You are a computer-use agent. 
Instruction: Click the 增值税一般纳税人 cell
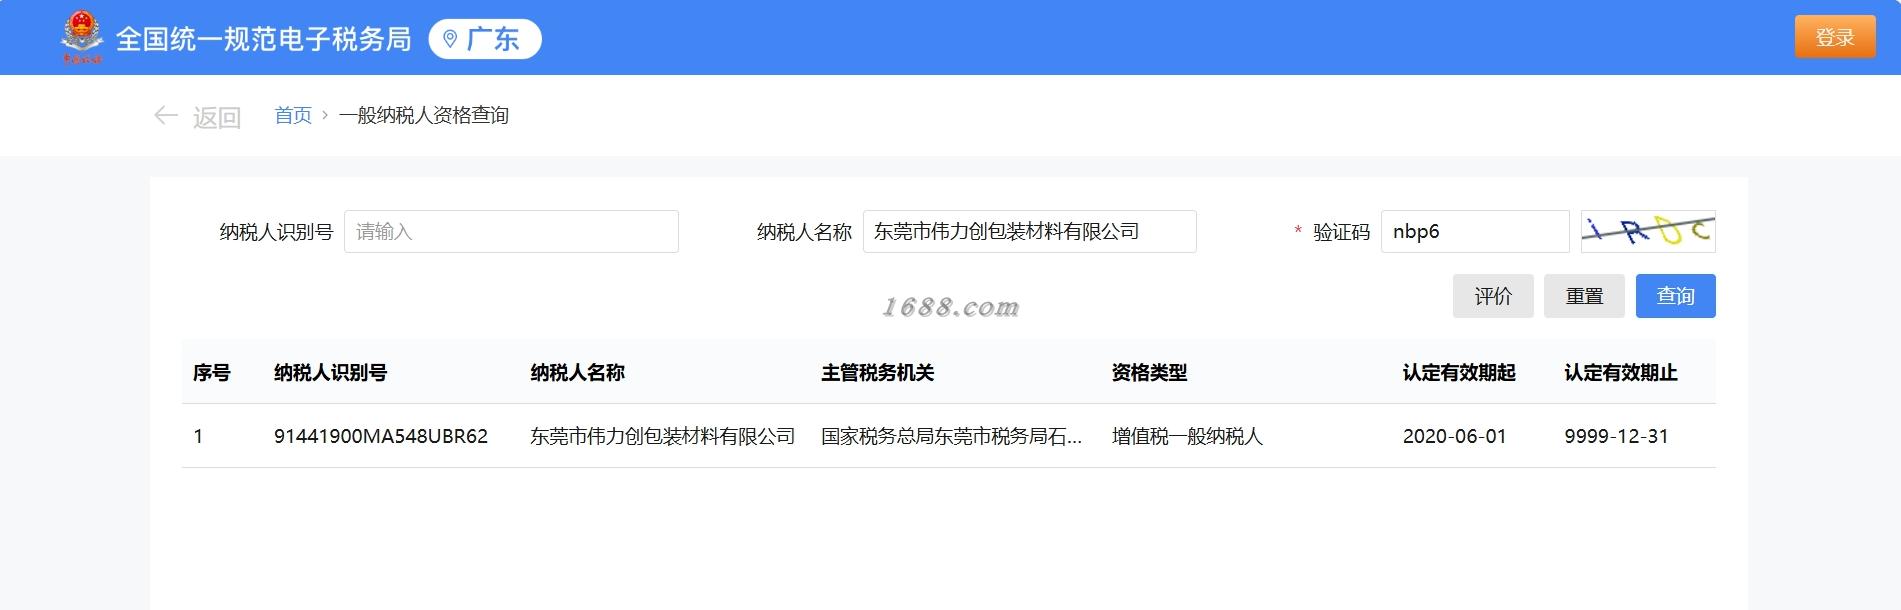point(1187,436)
